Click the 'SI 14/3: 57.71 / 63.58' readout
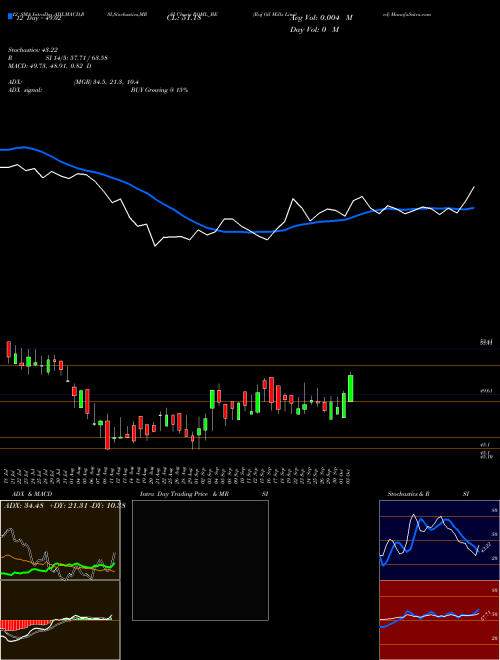The image size is (500, 660). [77, 58]
